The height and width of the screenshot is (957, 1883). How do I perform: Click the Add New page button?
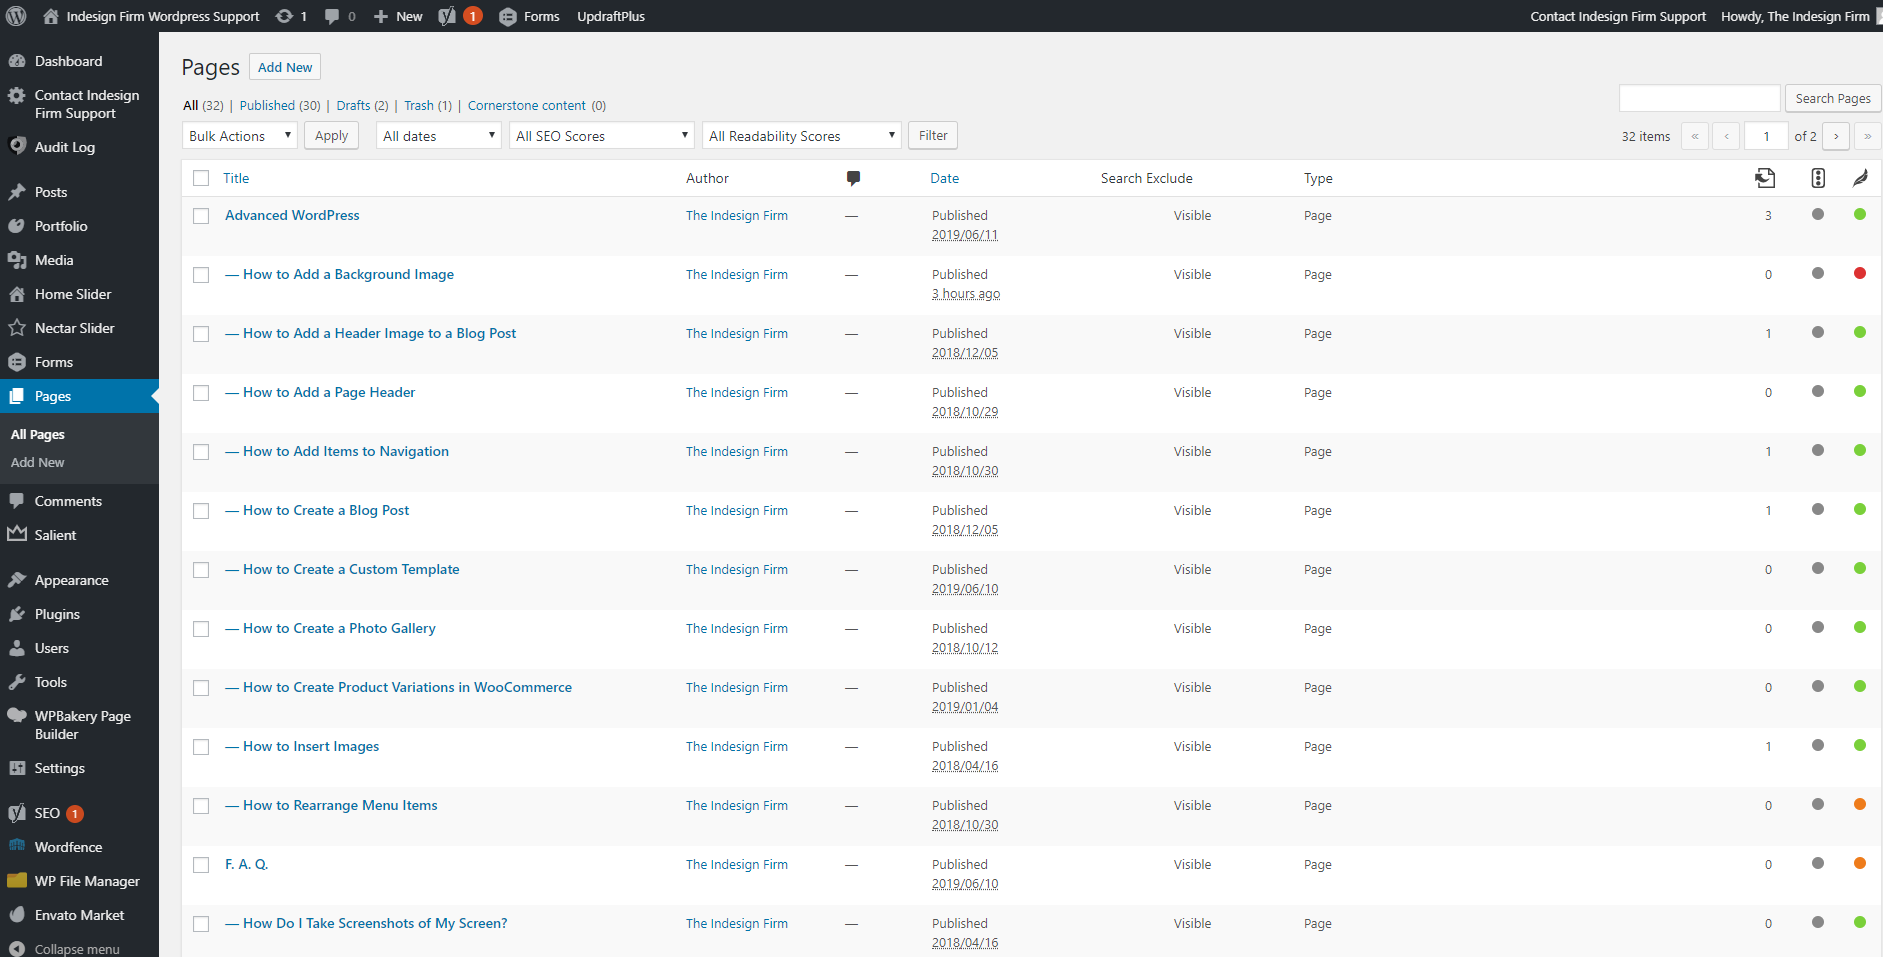click(x=285, y=67)
